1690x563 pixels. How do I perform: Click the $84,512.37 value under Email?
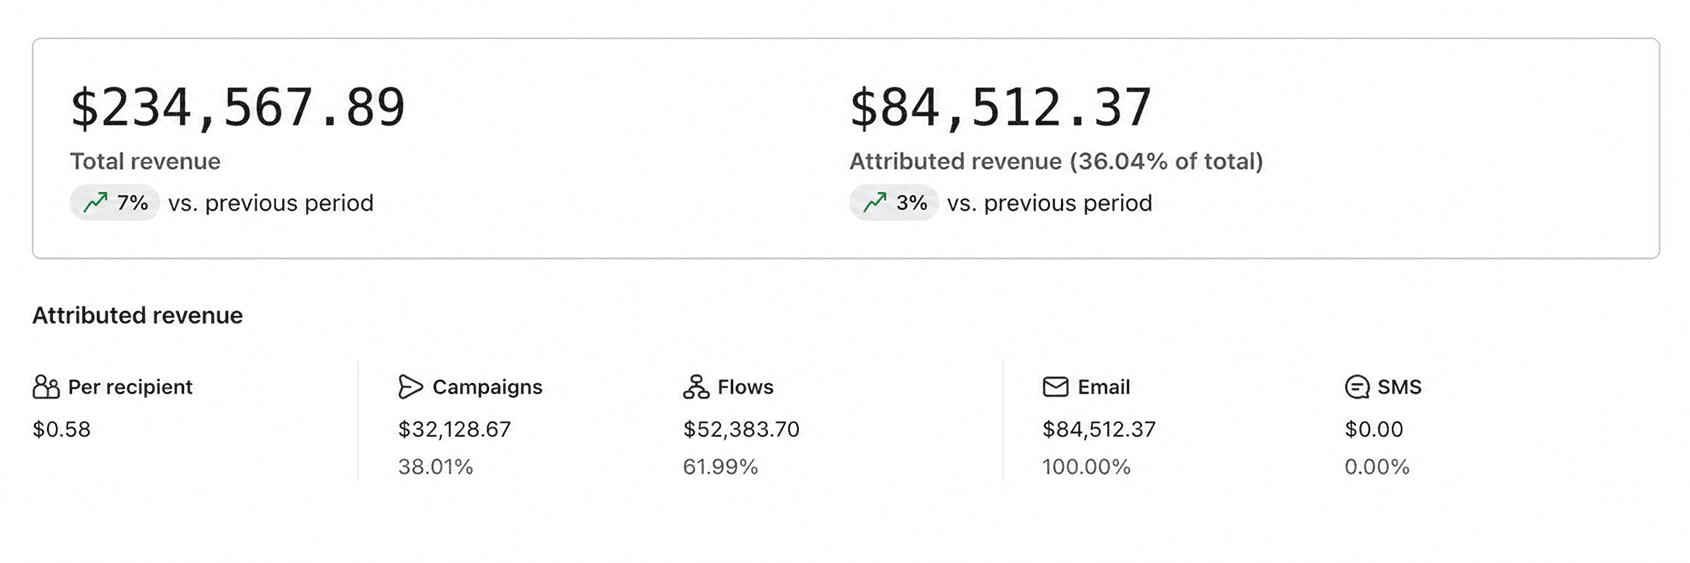(x=1099, y=430)
